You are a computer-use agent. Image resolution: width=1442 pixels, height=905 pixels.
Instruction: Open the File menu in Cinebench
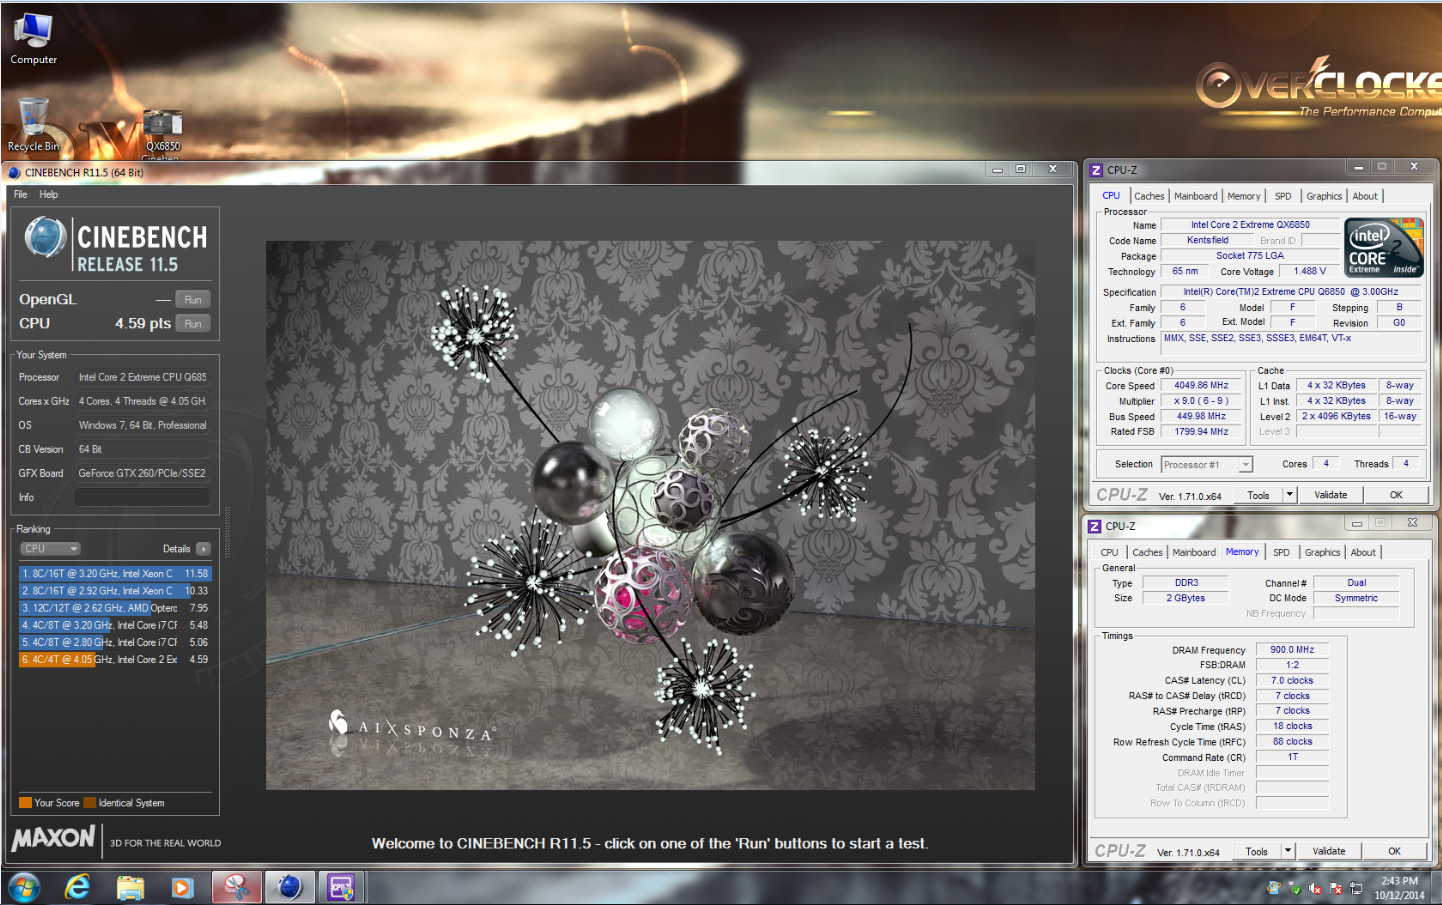(20, 195)
